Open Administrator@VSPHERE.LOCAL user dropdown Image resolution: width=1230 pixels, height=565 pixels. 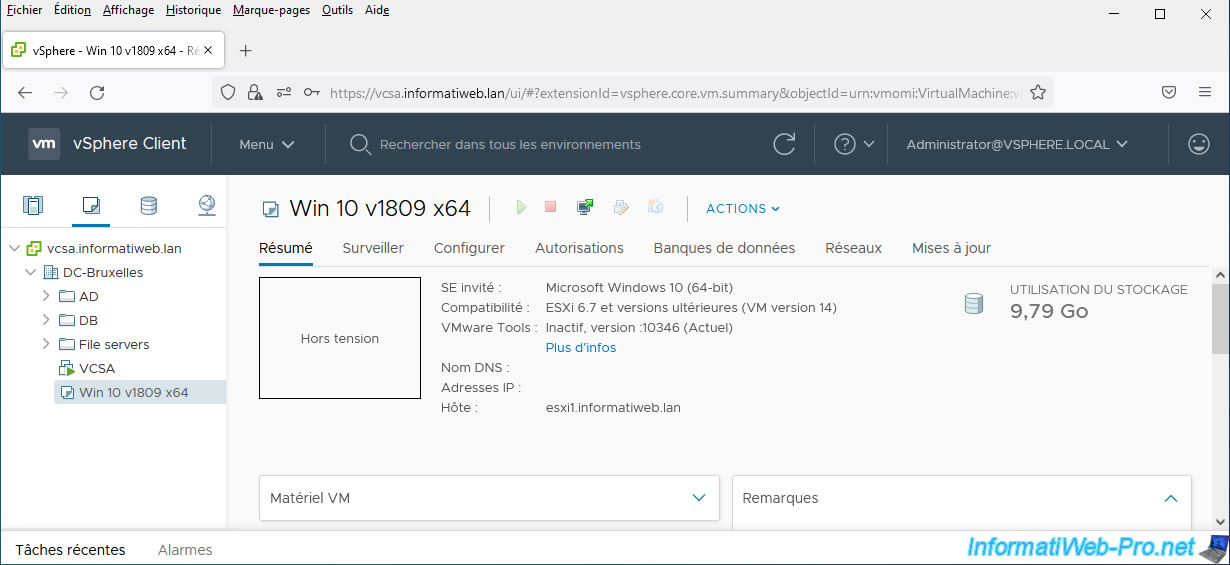(x=1017, y=144)
